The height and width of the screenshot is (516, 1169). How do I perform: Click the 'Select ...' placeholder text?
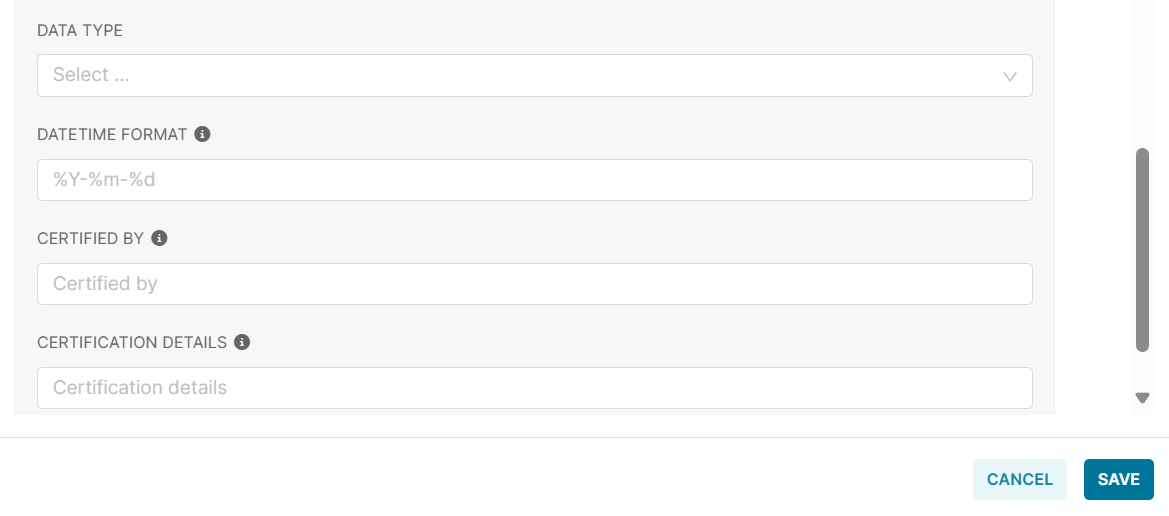(91, 75)
